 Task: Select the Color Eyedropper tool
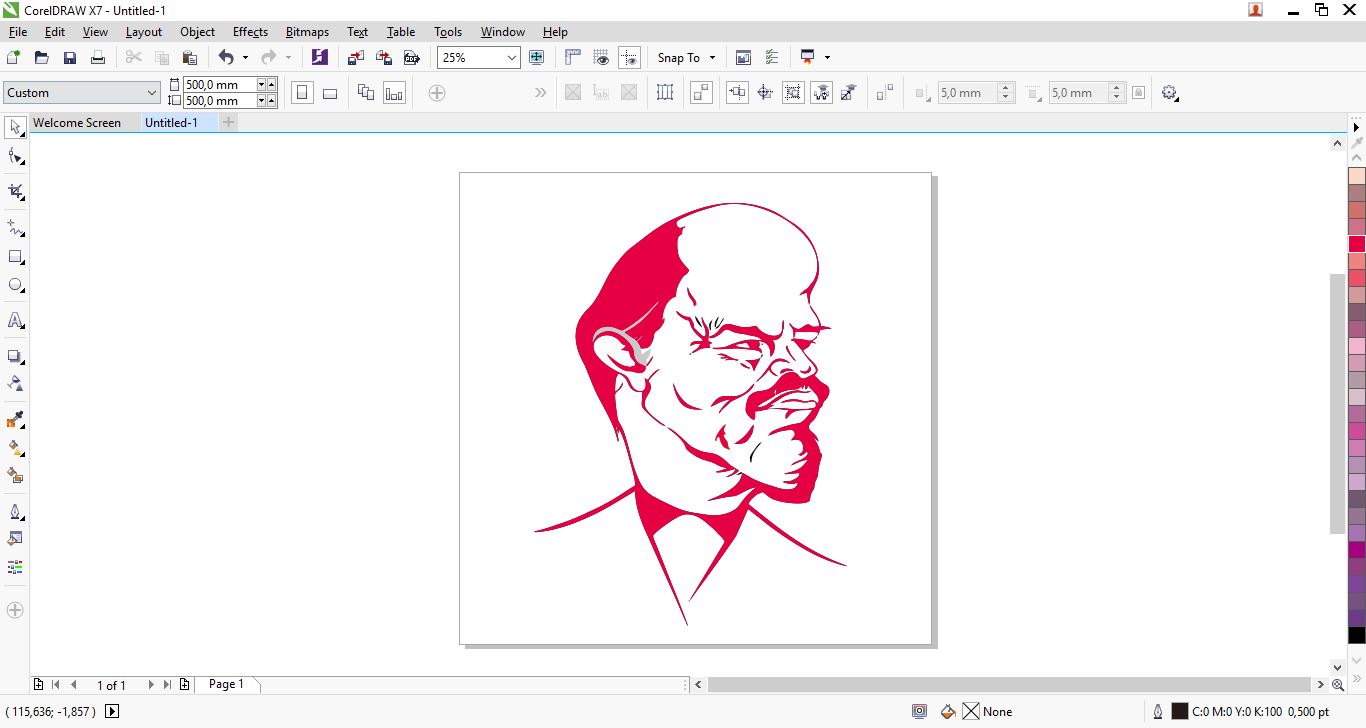pos(15,420)
